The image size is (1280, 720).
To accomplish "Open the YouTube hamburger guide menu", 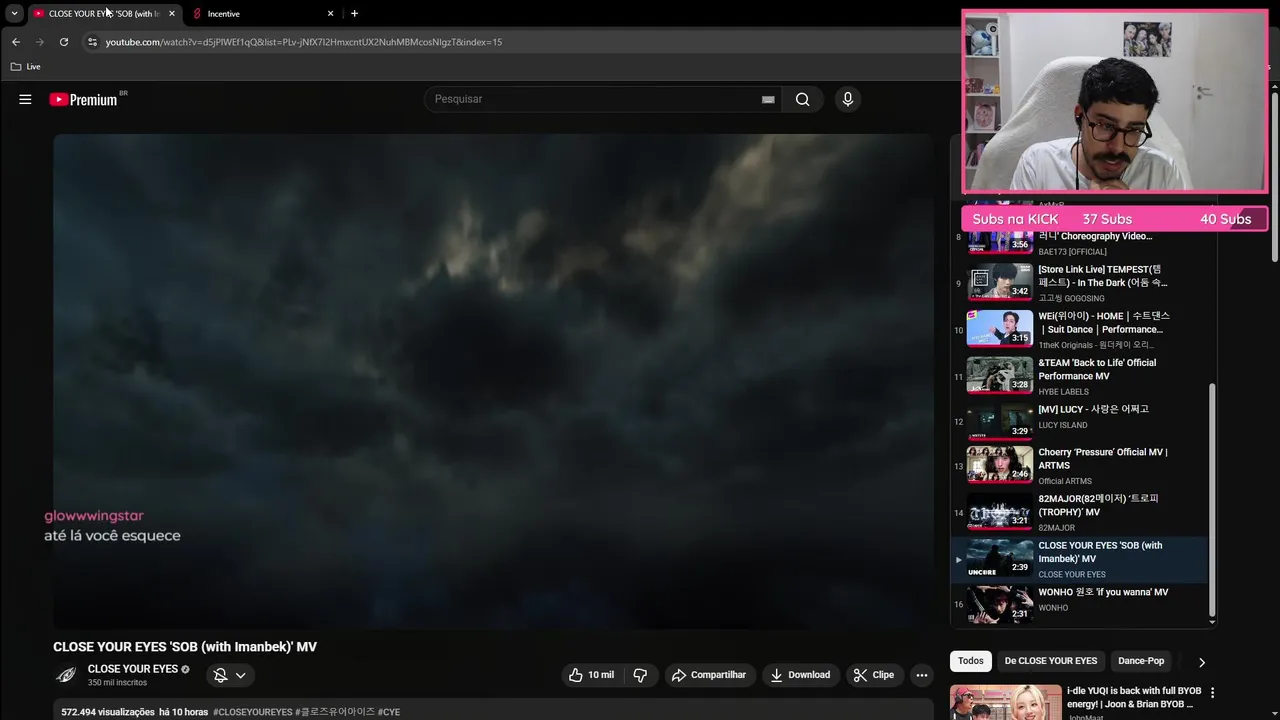I will tap(25, 99).
